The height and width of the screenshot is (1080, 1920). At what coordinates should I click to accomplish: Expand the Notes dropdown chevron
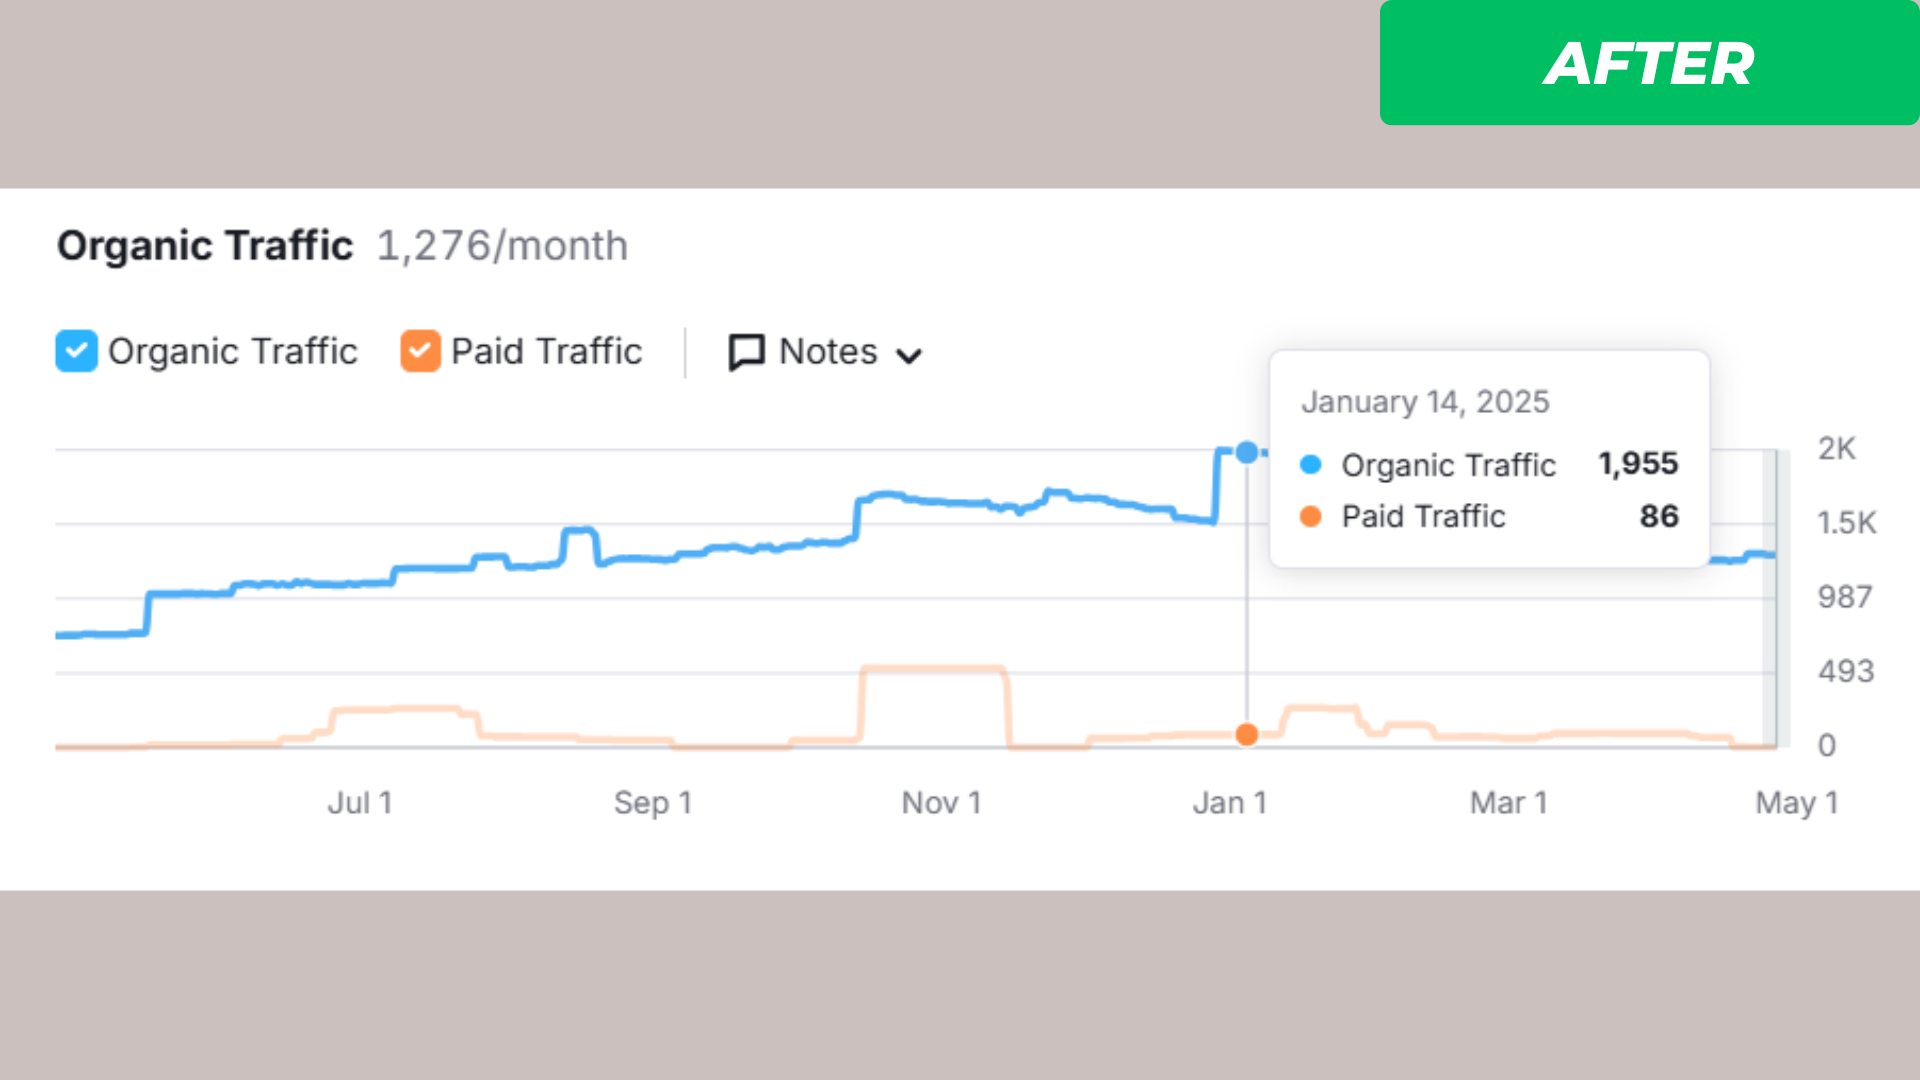click(x=908, y=356)
